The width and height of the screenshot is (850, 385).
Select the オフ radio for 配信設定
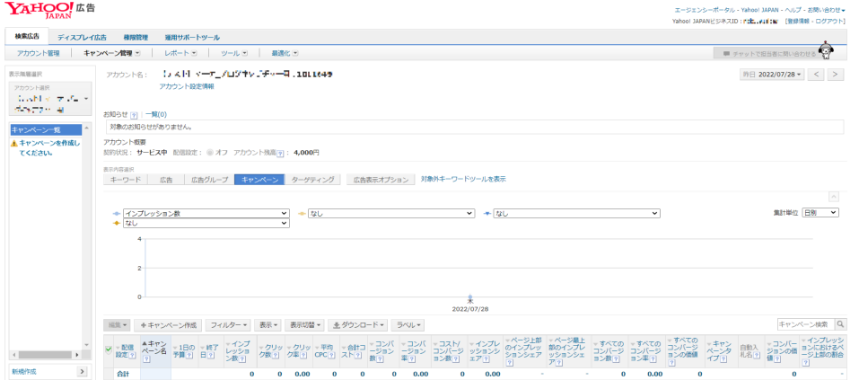click(x=209, y=153)
